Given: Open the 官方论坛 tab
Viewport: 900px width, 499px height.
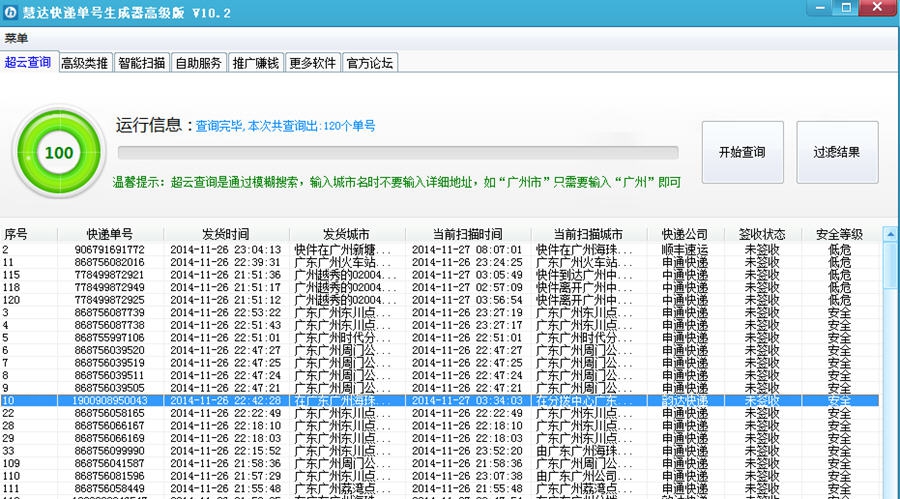Looking at the screenshot, I should coord(370,63).
